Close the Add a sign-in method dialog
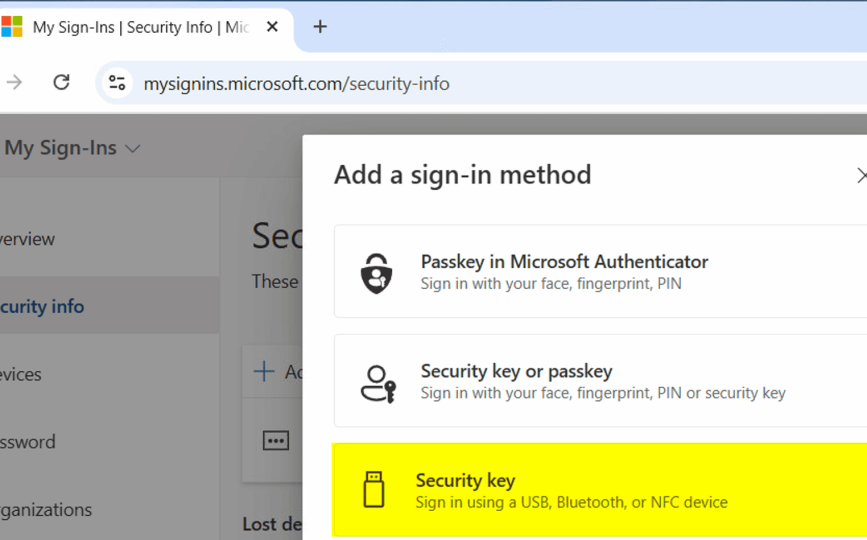The width and height of the screenshot is (867, 540). pyautogui.click(x=860, y=175)
